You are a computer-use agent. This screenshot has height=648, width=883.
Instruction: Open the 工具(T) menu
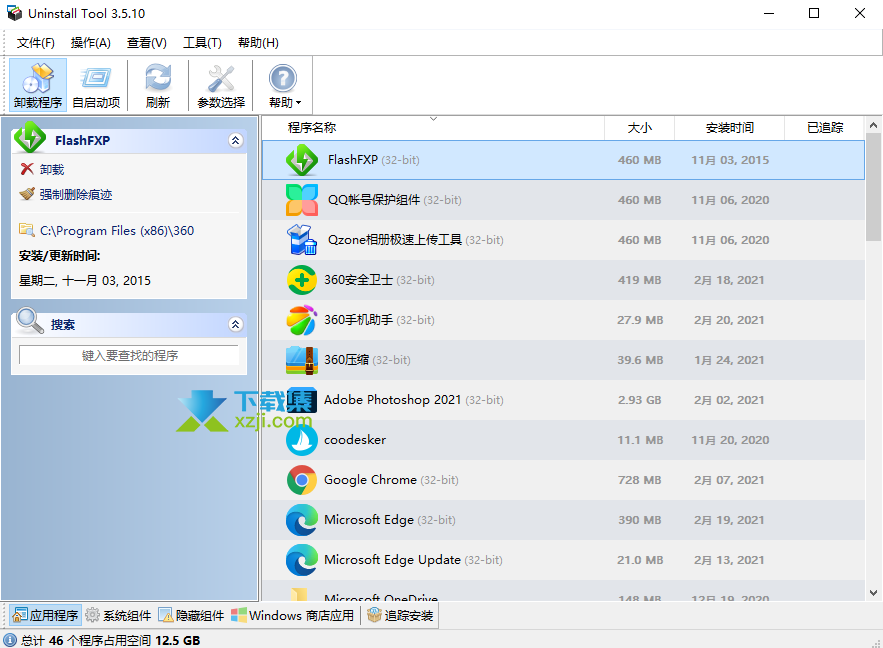tap(202, 43)
